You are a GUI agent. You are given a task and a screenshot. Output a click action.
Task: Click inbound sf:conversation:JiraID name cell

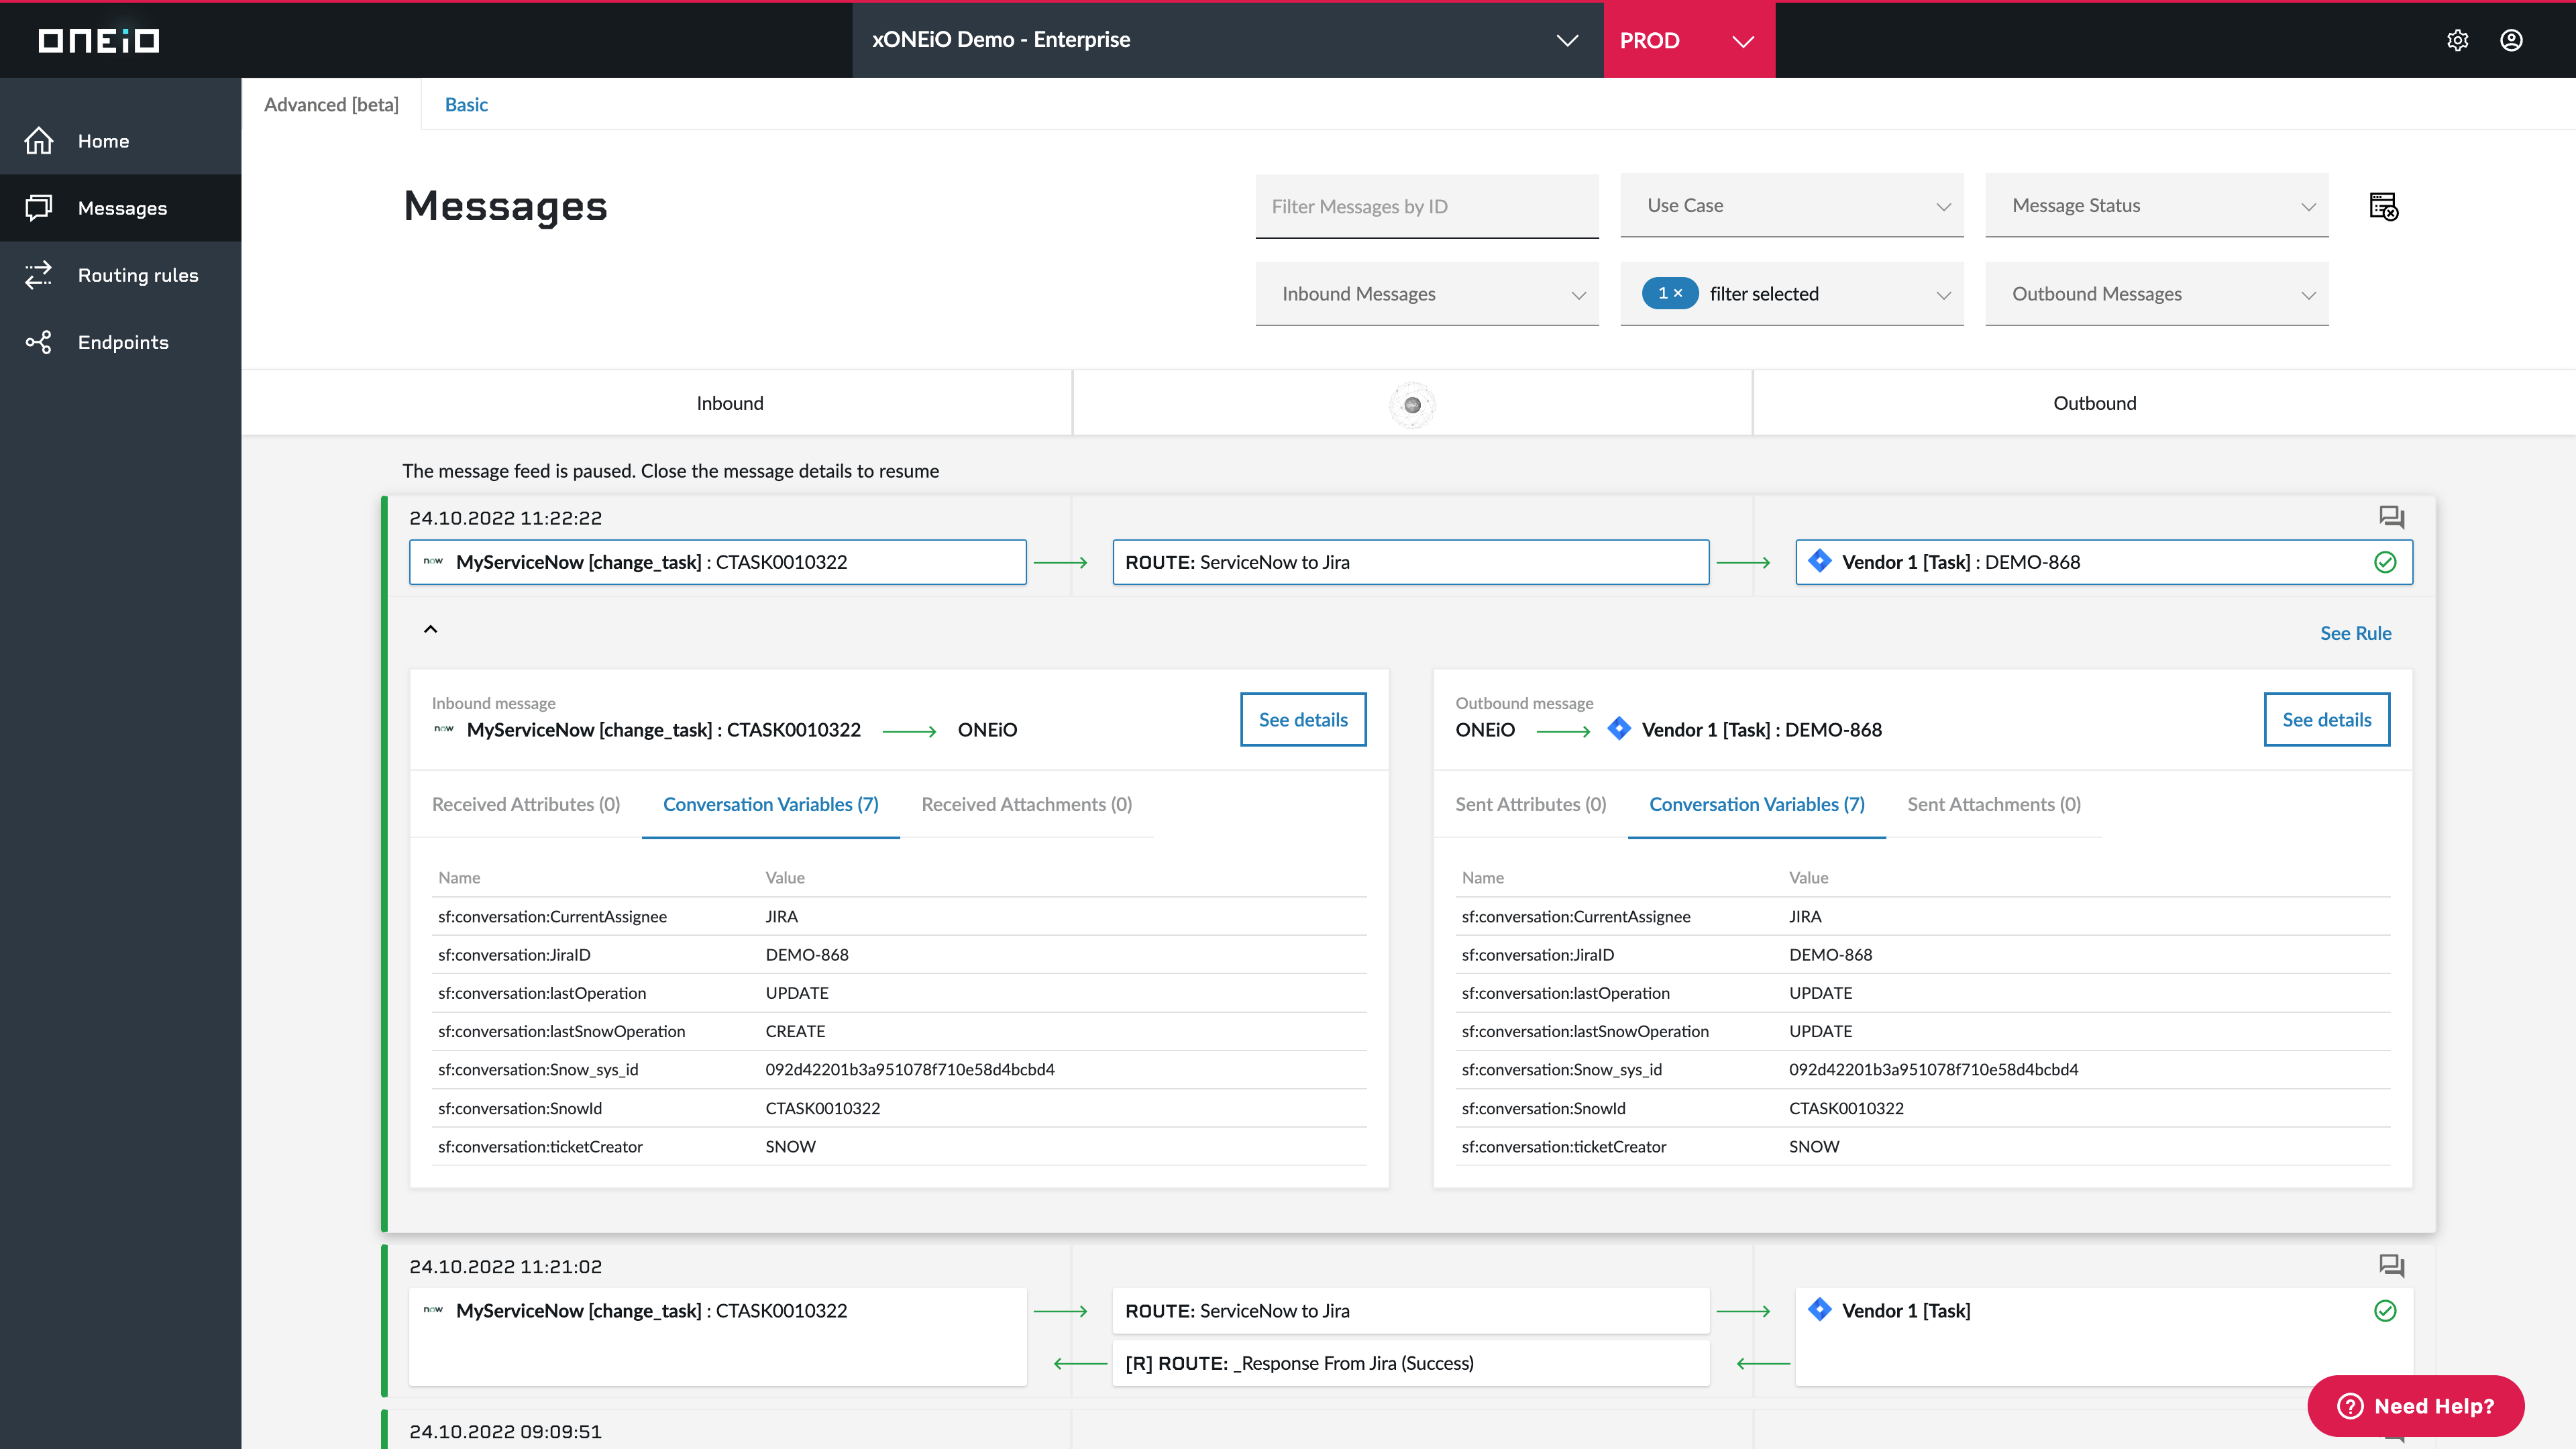tap(514, 955)
